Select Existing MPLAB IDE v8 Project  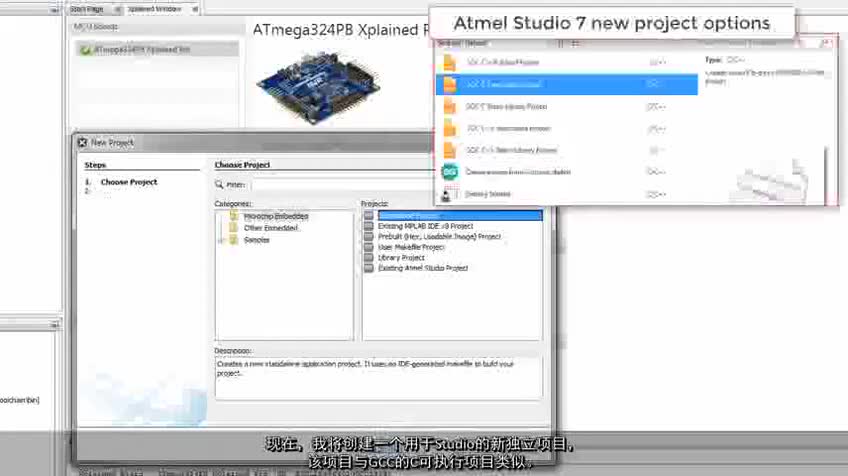[425, 226]
